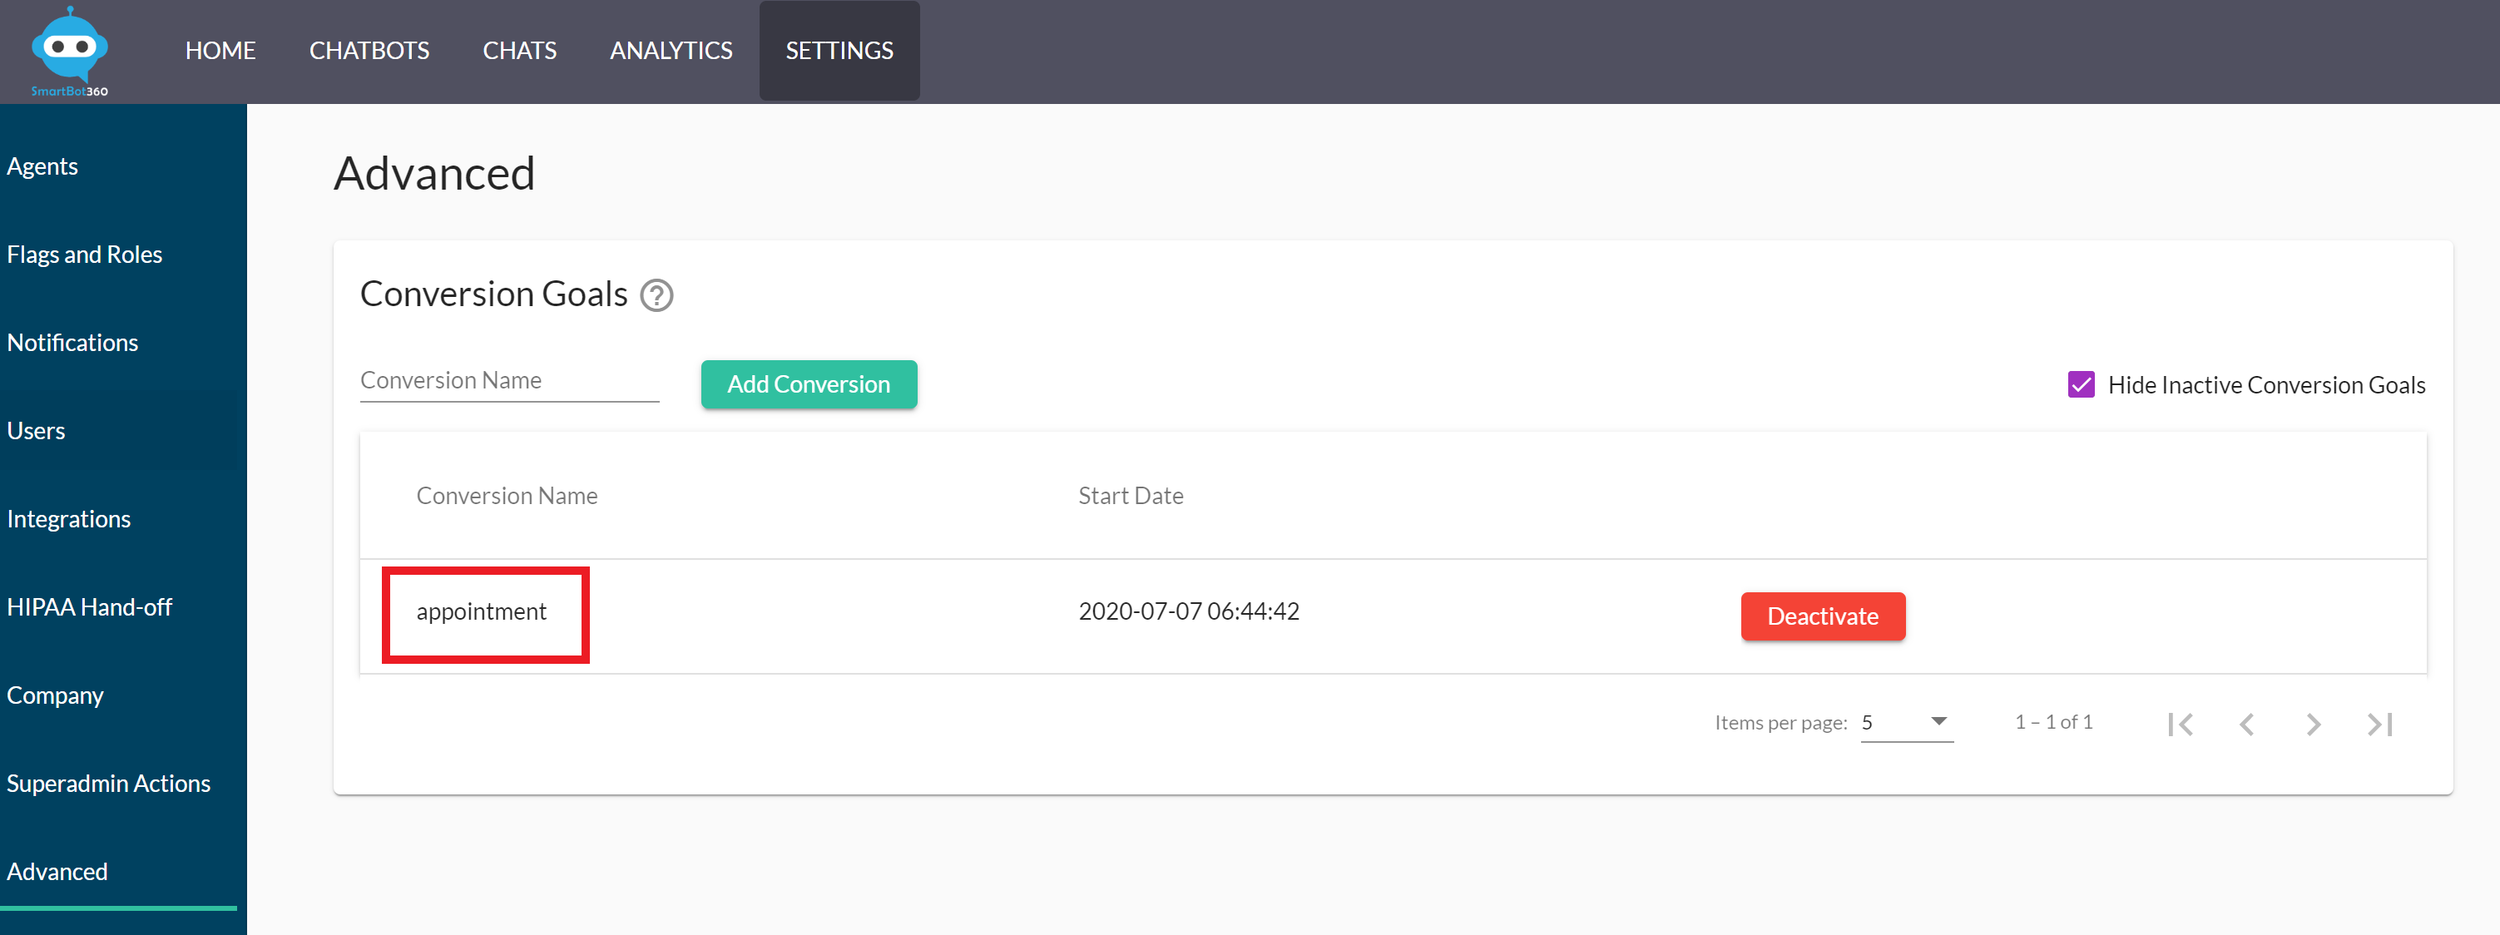Image resolution: width=2500 pixels, height=935 pixels.
Task: Click the Conversion Name column header
Action: (507, 496)
